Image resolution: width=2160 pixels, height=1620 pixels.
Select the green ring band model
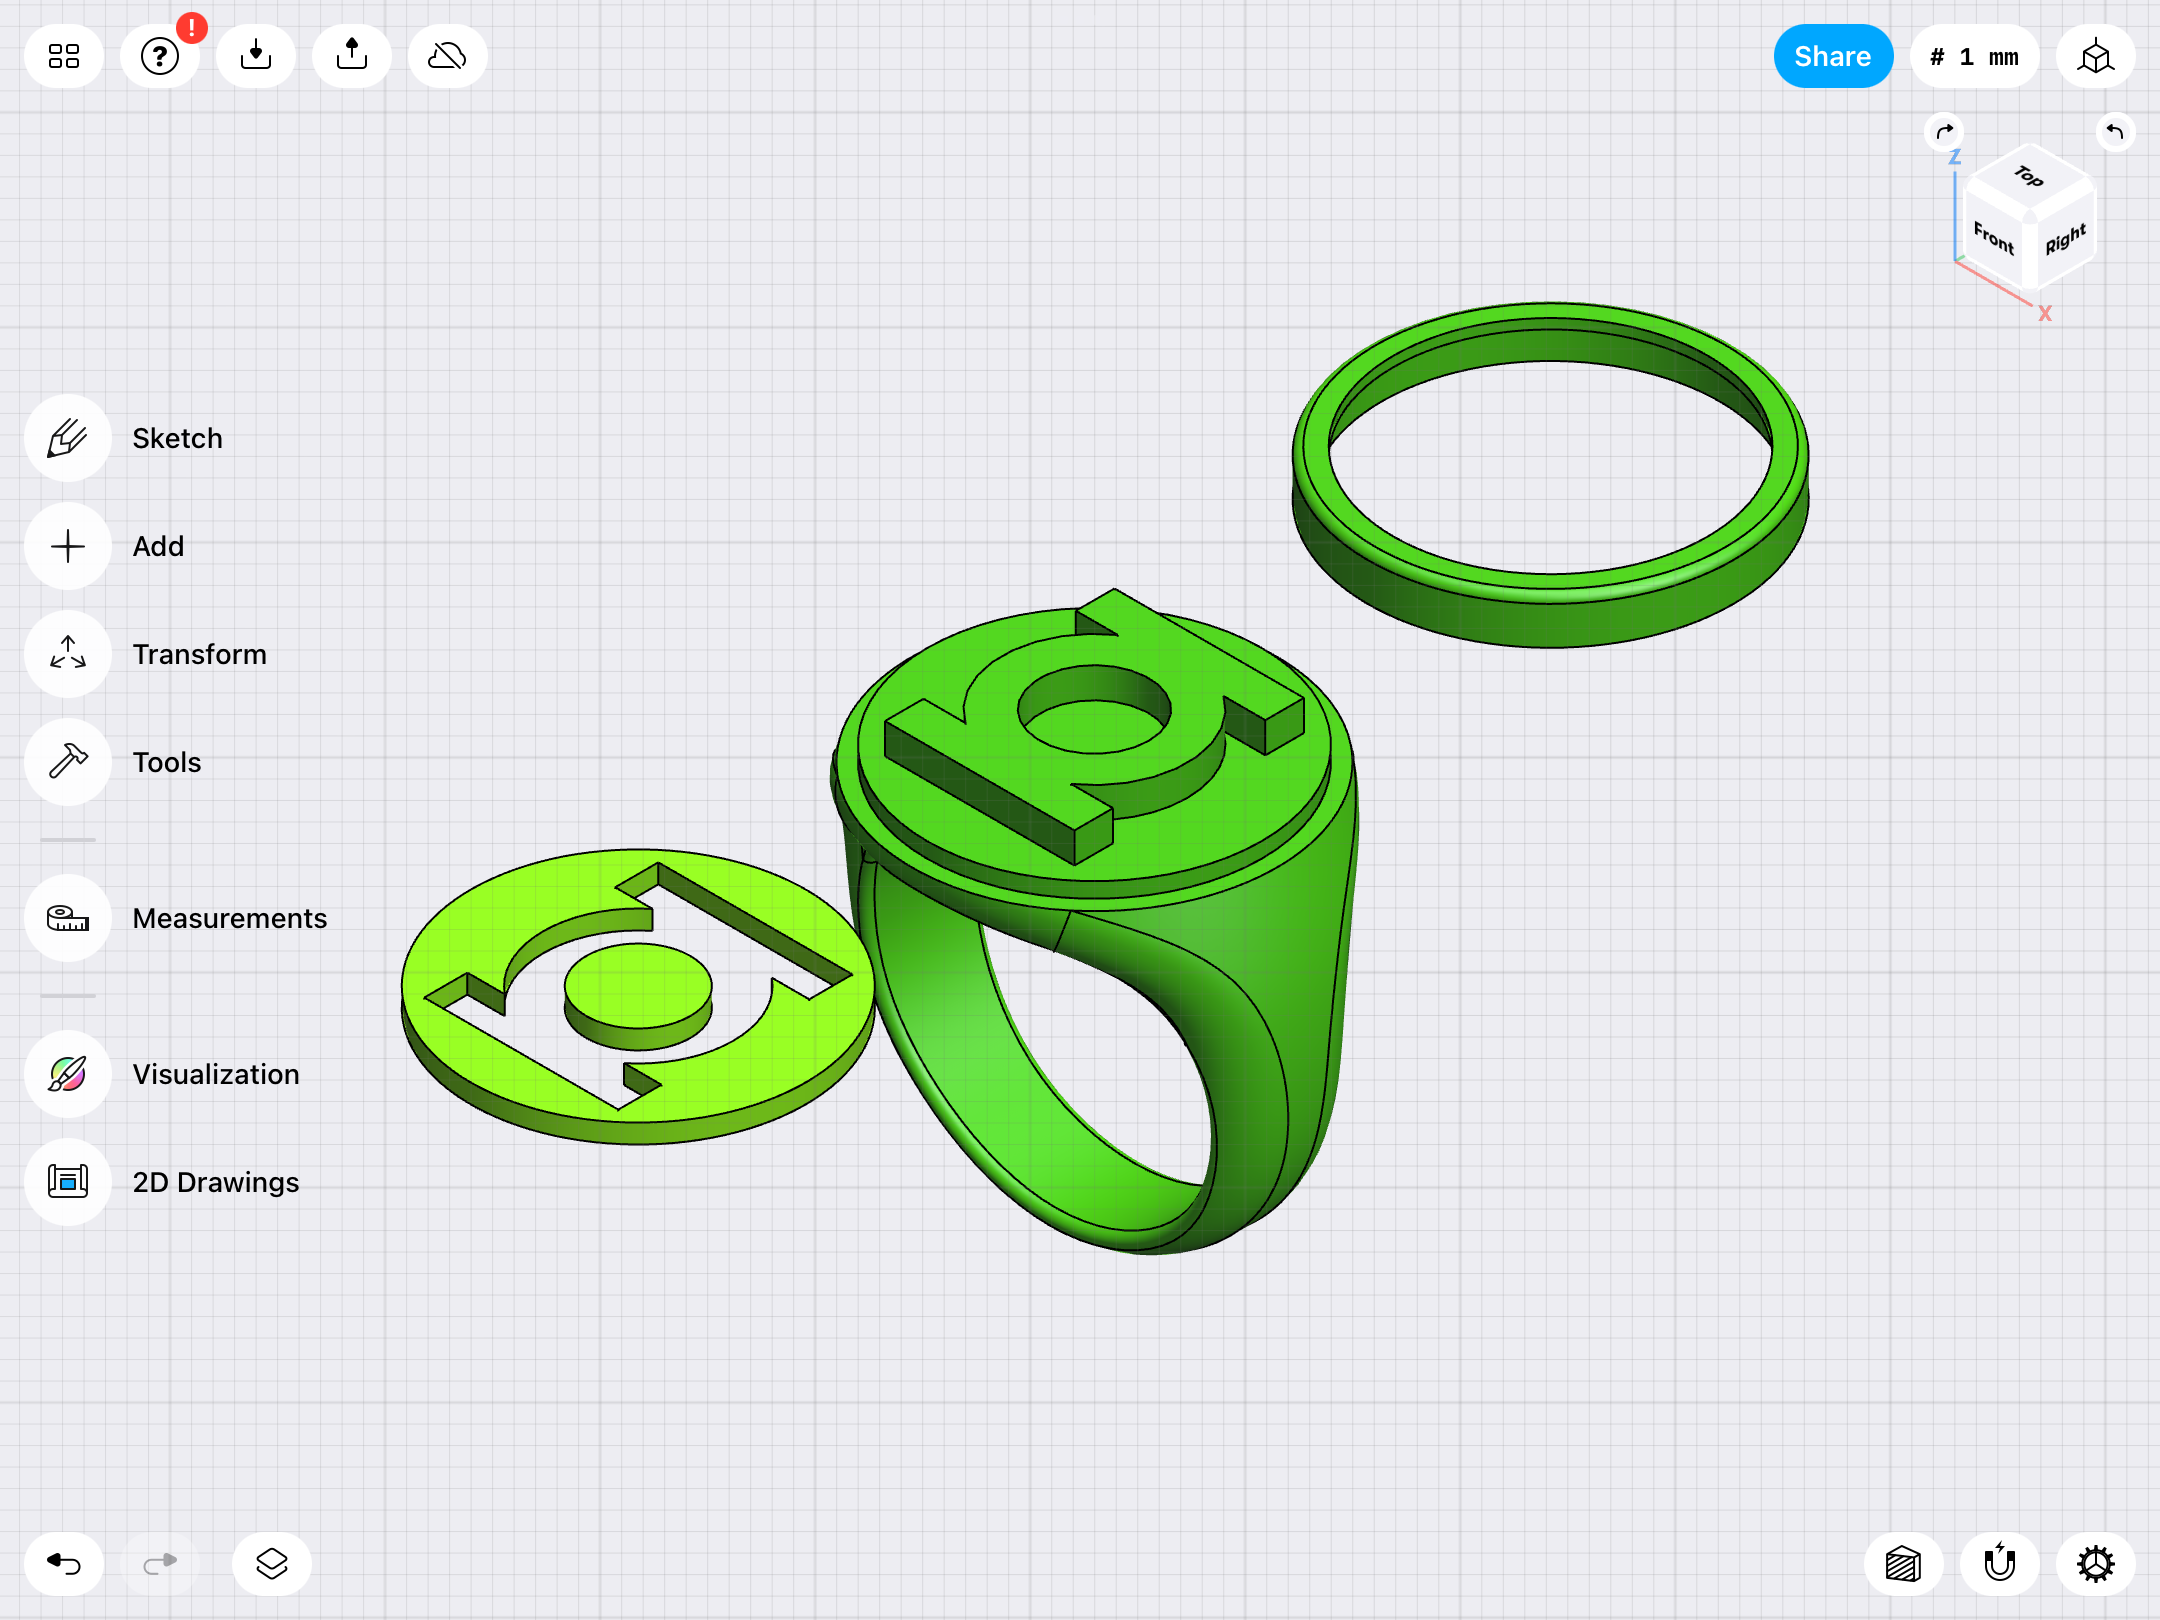(x=1550, y=610)
